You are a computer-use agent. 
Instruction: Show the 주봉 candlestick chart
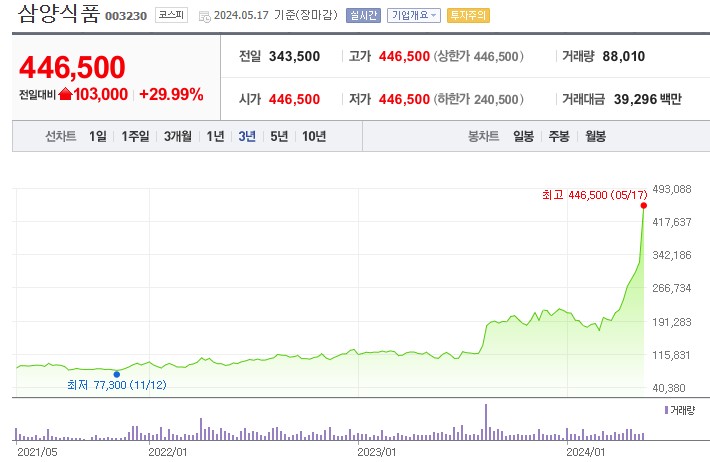tap(559, 136)
